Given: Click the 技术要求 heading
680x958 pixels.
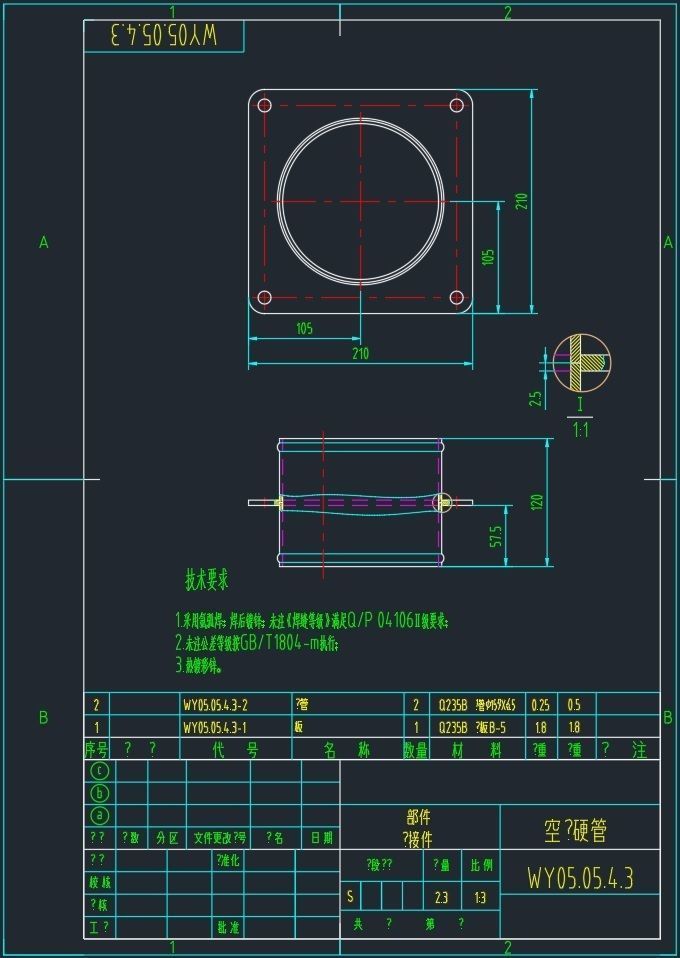Looking at the screenshot, I should (207, 580).
